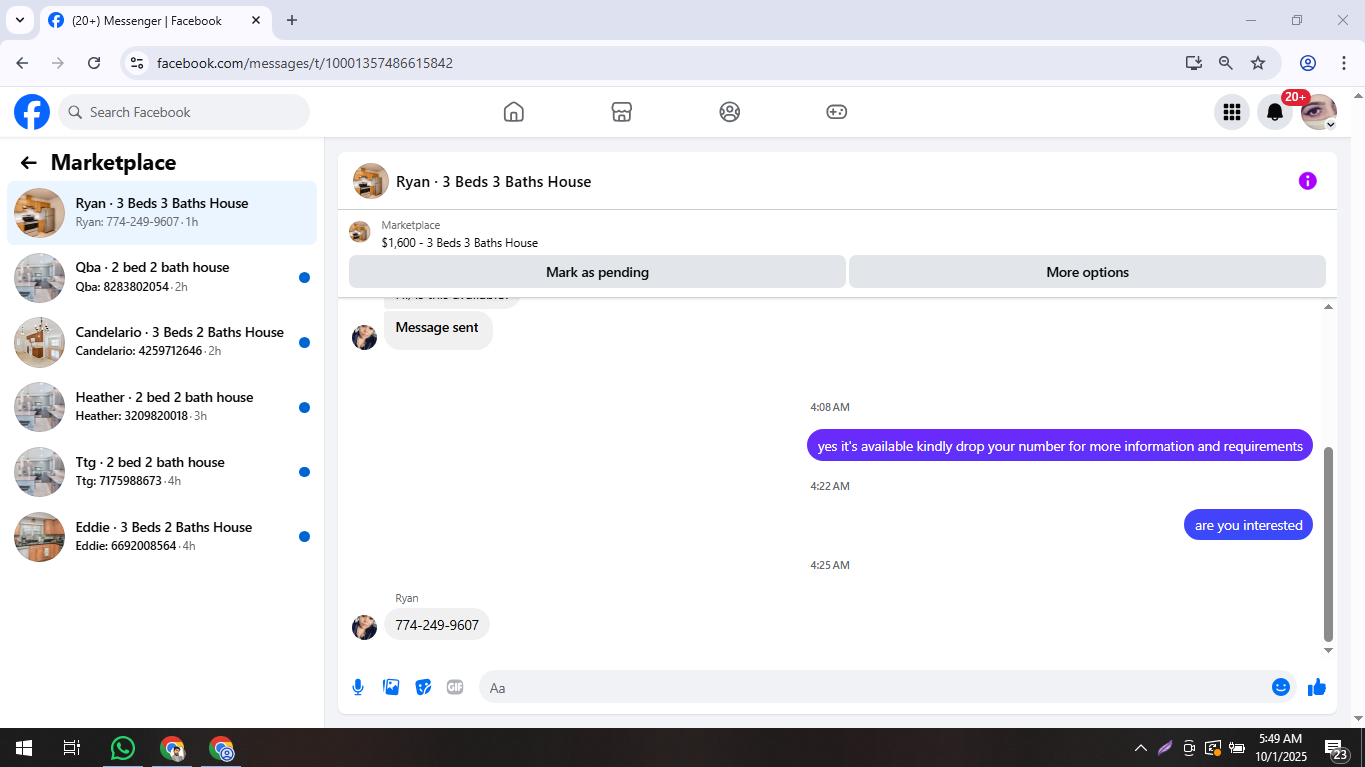This screenshot has width=1365, height=767.
Task: Click install app icon in address bar
Action: (1194, 63)
